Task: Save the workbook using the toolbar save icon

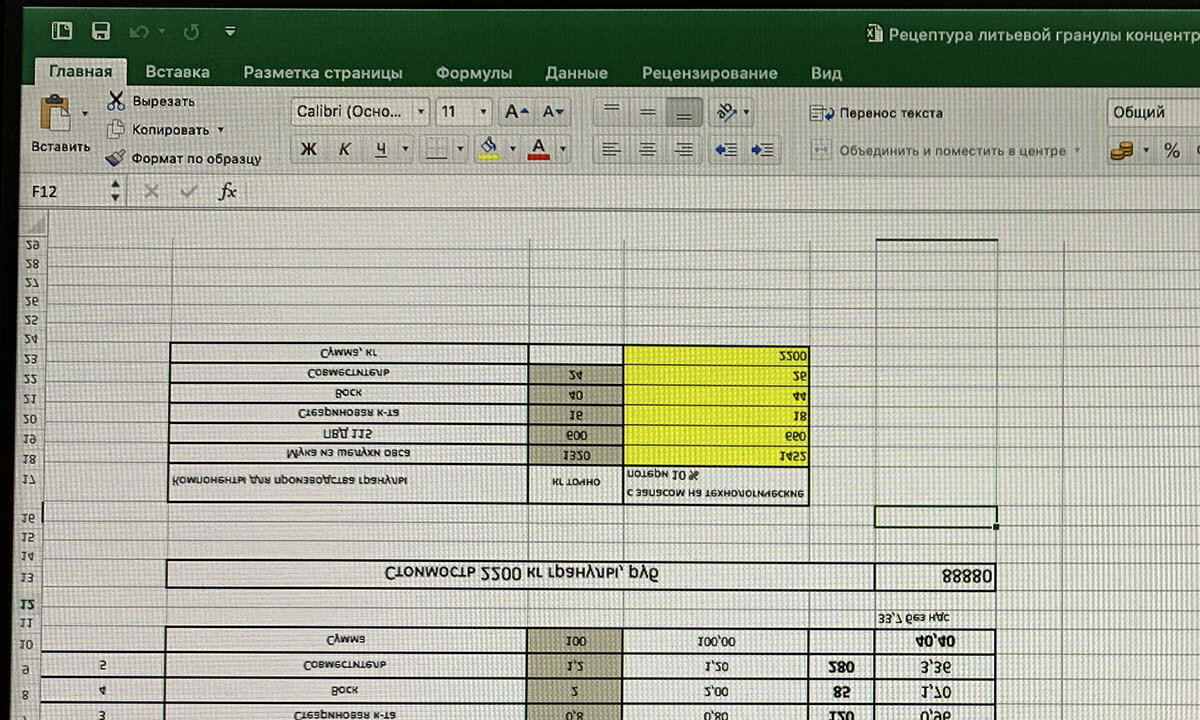Action: click(x=99, y=31)
